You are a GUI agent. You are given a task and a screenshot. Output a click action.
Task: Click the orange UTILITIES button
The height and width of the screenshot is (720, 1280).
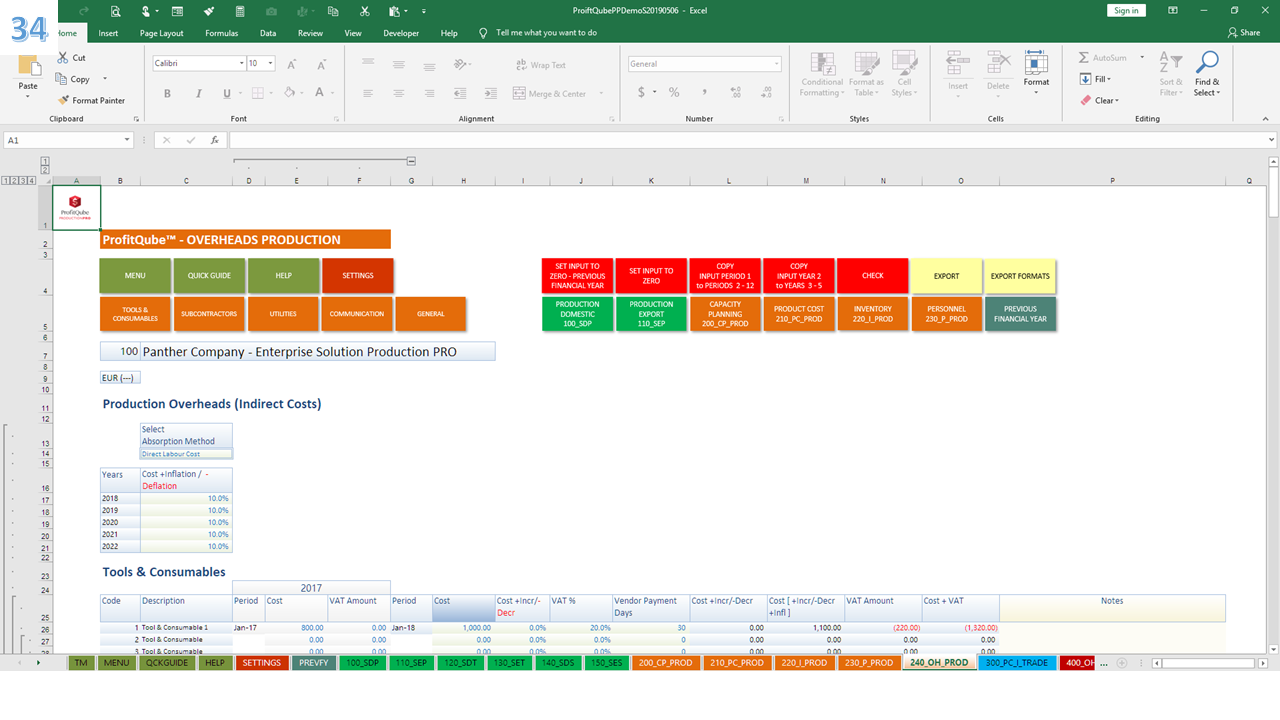click(x=283, y=314)
